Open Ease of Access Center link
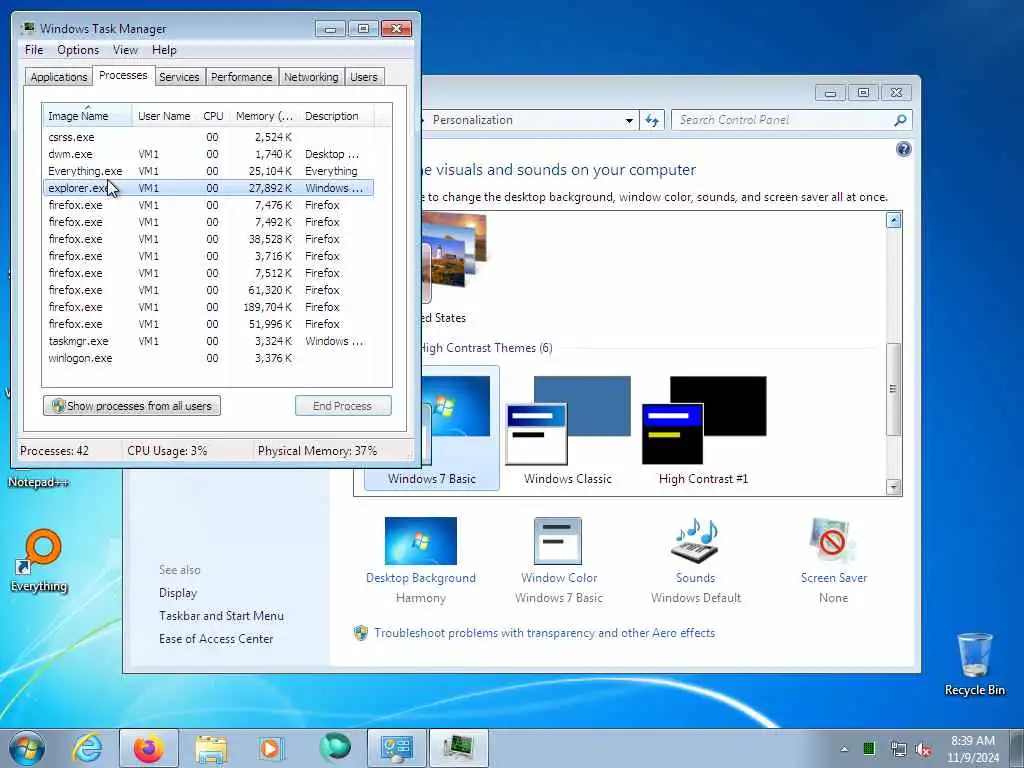 point(216,639)
